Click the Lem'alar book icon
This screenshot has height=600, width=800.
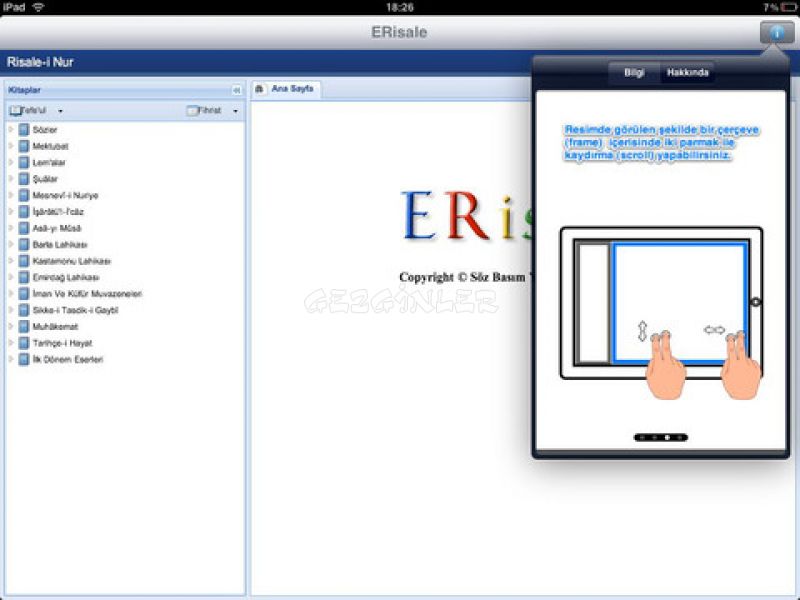[24, 162]
